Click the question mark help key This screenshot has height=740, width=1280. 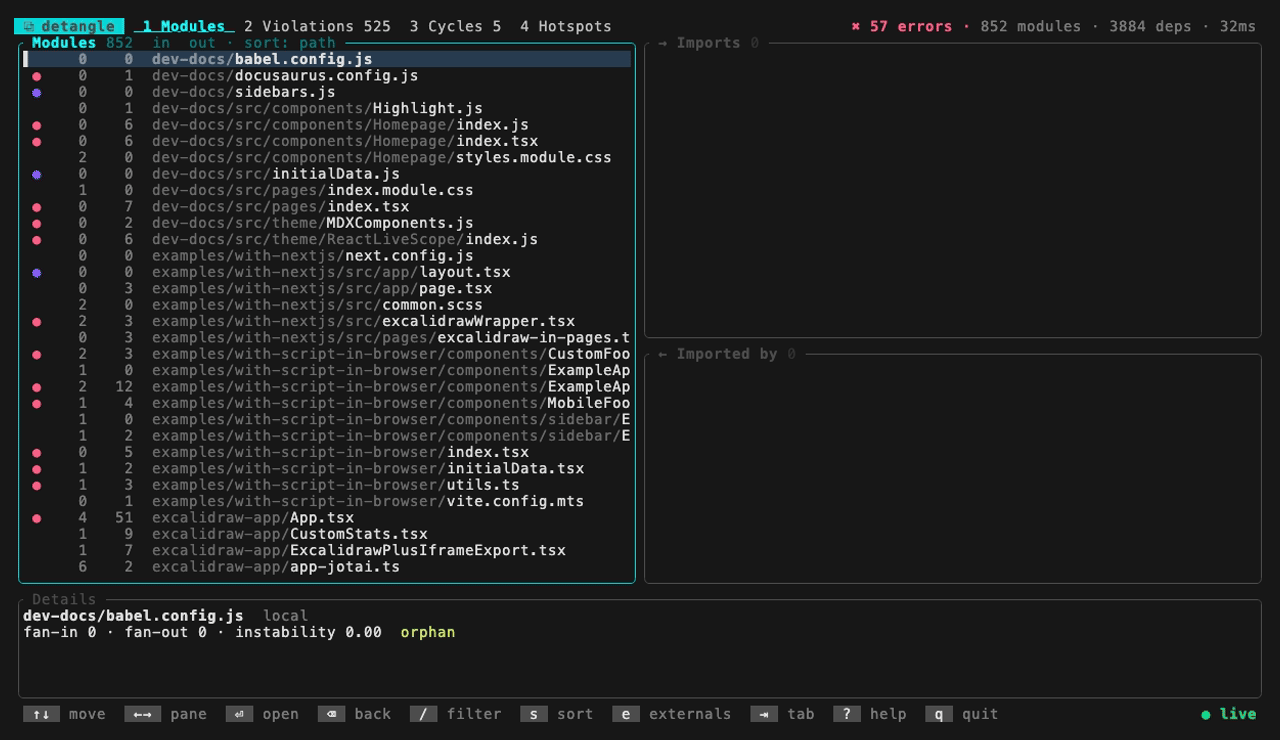(x=846, y=714)
